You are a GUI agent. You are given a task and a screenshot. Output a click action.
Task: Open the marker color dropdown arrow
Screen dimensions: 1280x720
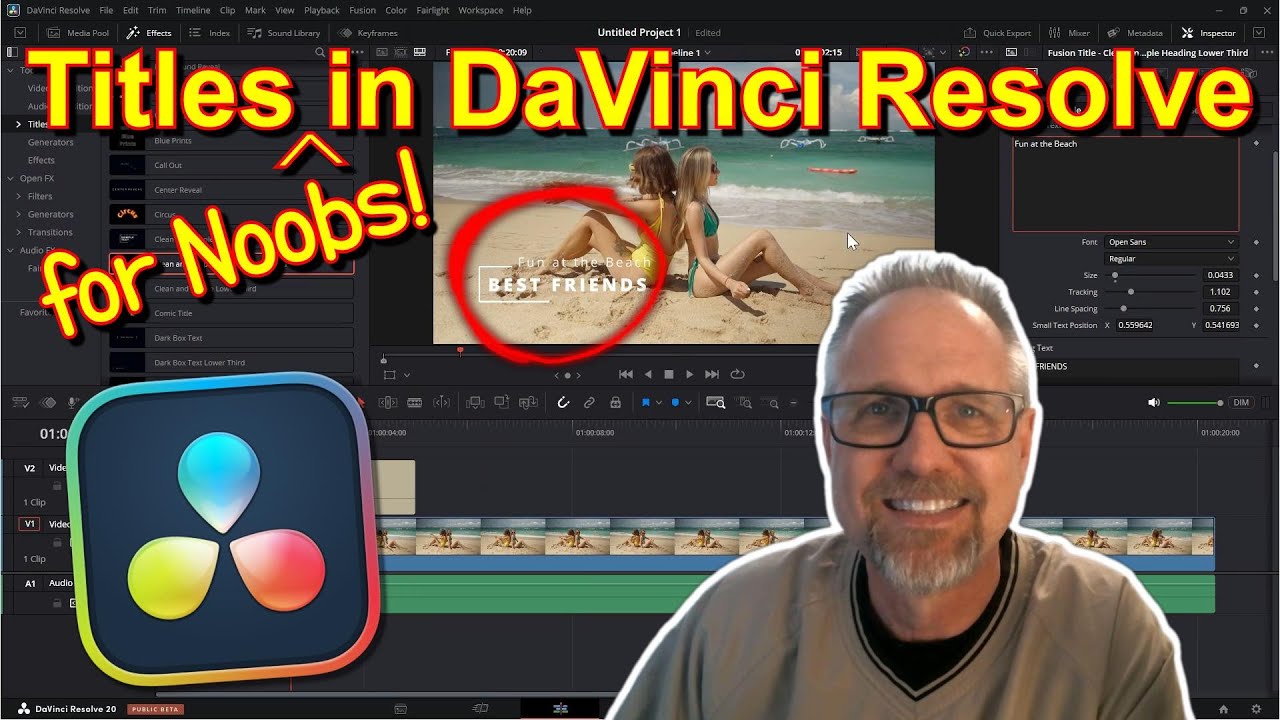pyautogui.click(x=688, y=403)
